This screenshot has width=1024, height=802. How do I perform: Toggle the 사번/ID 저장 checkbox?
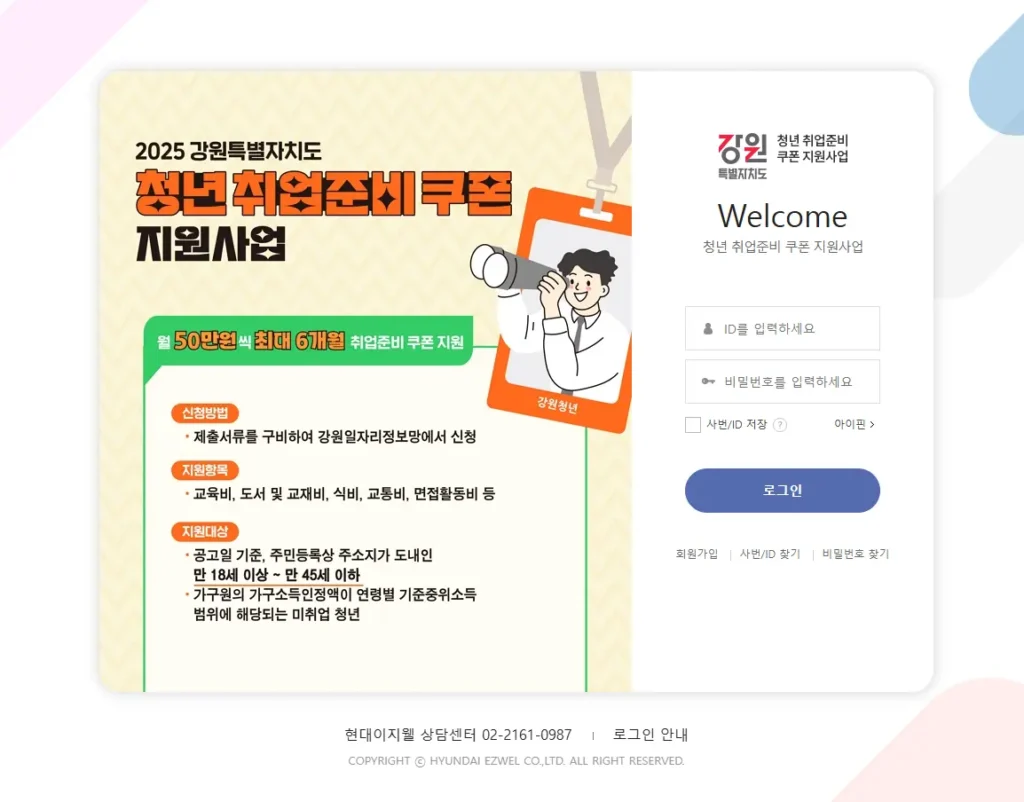click(x=693, y=425)
